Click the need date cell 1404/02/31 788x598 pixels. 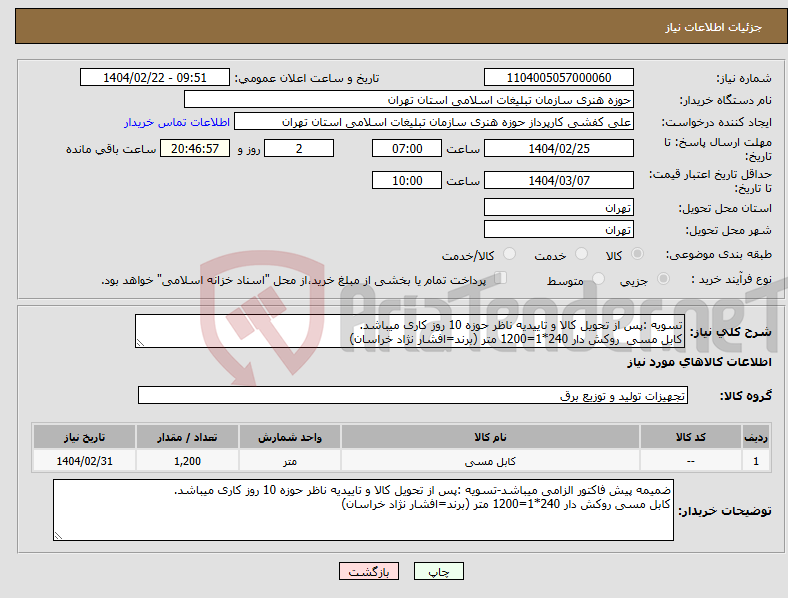coord(84,461)
